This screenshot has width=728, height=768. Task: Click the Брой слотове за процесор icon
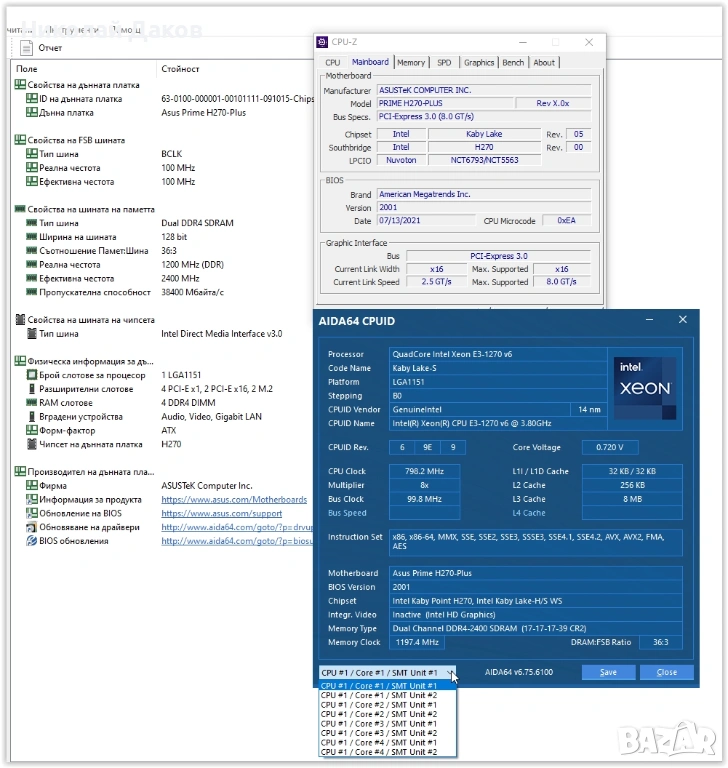pyautogui.click(x=30, y=375)
